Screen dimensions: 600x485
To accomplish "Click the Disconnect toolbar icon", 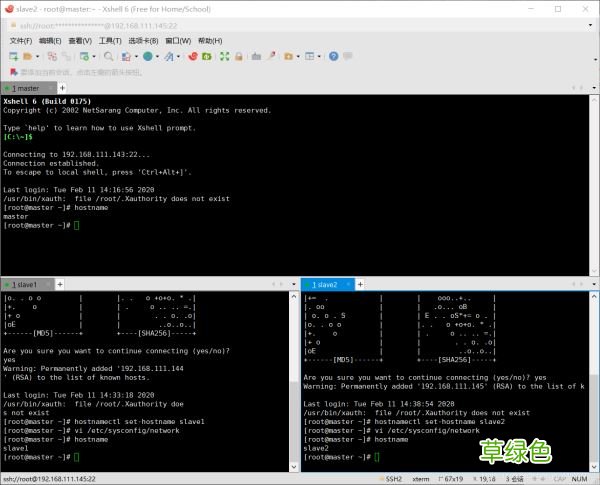I will (67, 57).
